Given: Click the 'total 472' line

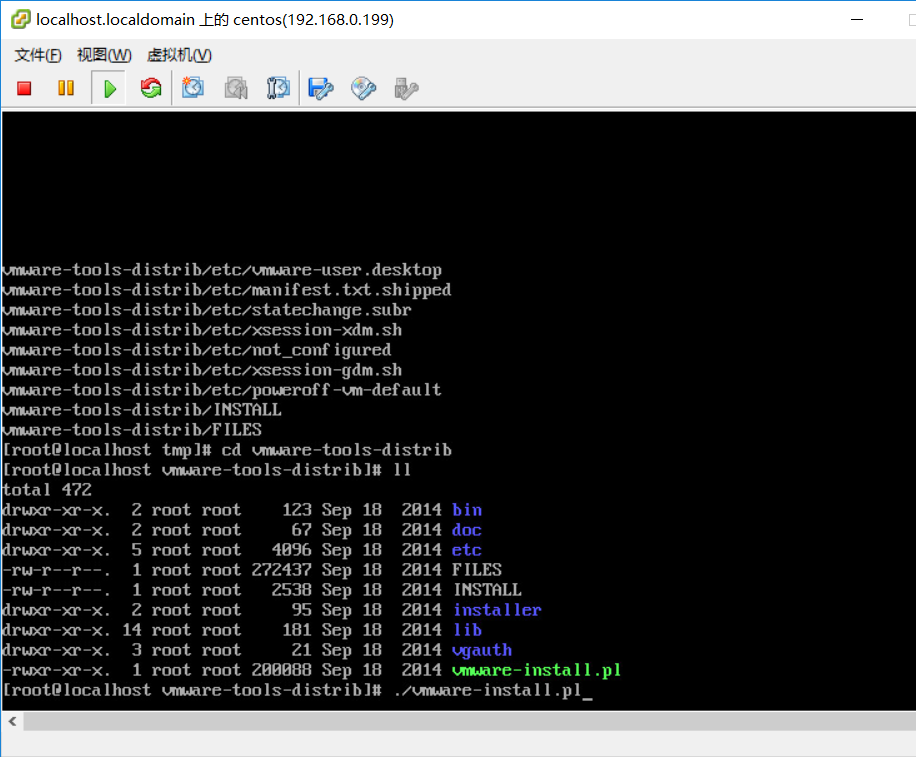Looking at the screenshot, I should pos(47,489).
